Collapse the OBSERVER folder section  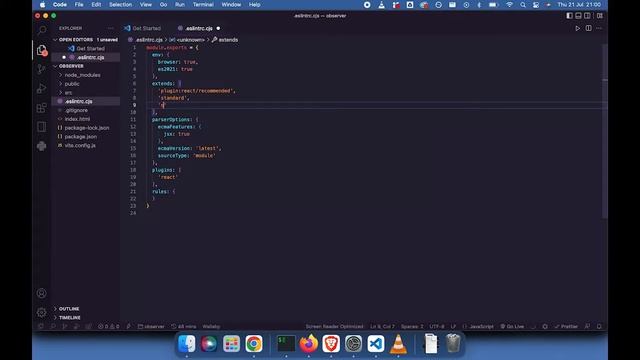coord(71,66)
